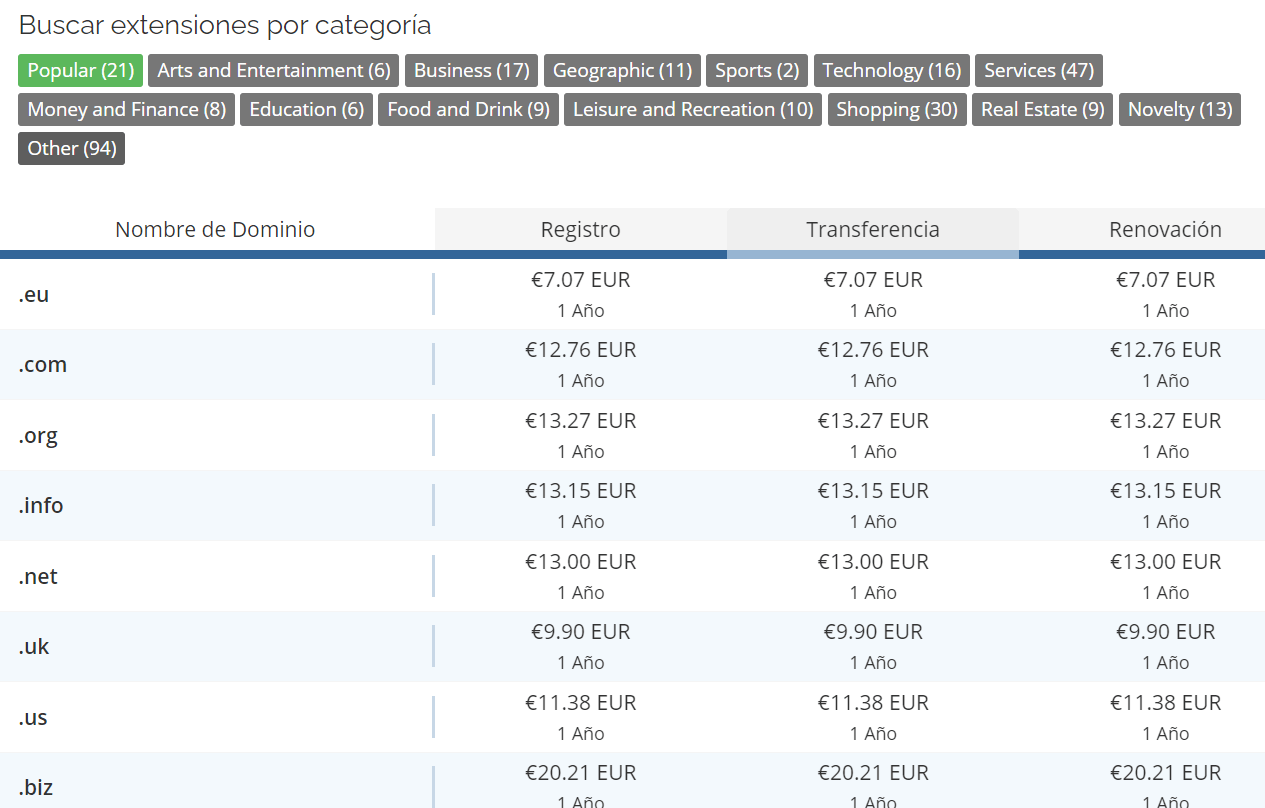The width and height of the screenshot is (1265, 808).
Task: Click the .uk registration price €9.90 EUR
Action: (x=581, y=632)
